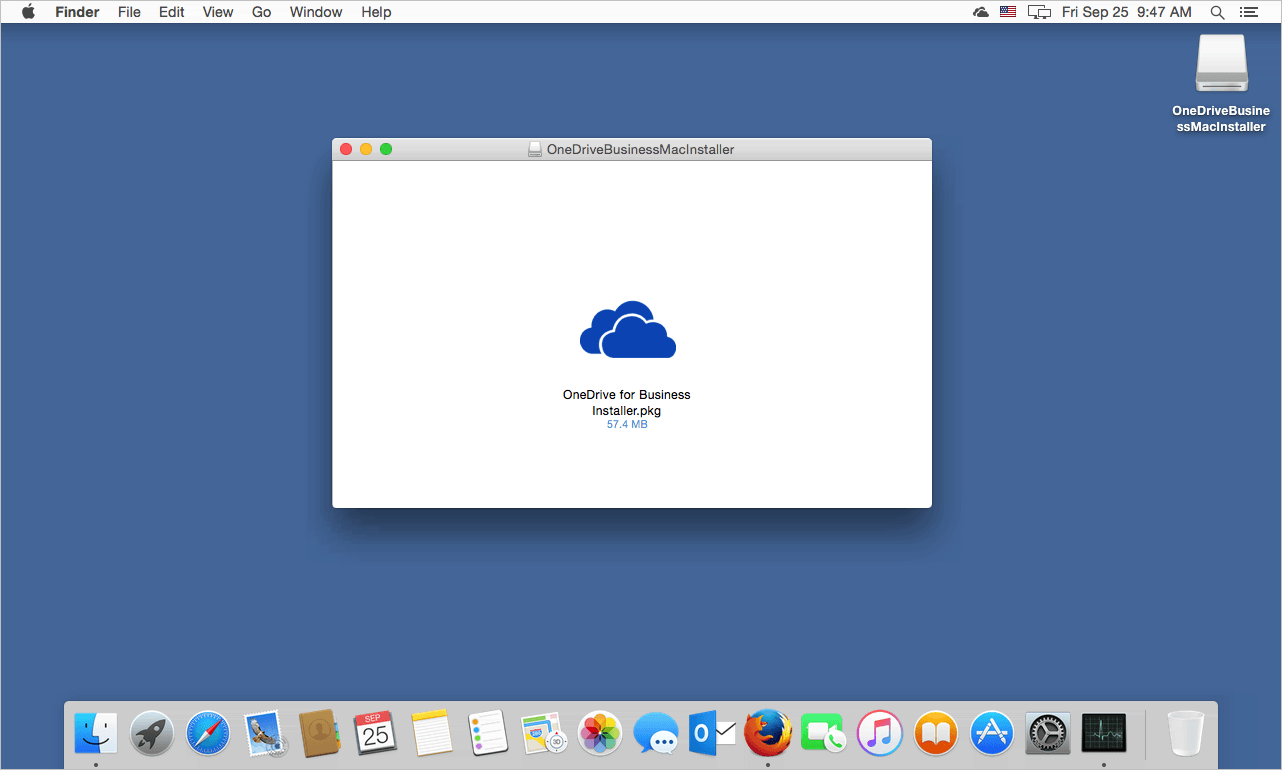The width and height of the screenshot is (1282, 770).
Task: Open the Mail eagle stamp icon
Action: (x=265, y=734)
